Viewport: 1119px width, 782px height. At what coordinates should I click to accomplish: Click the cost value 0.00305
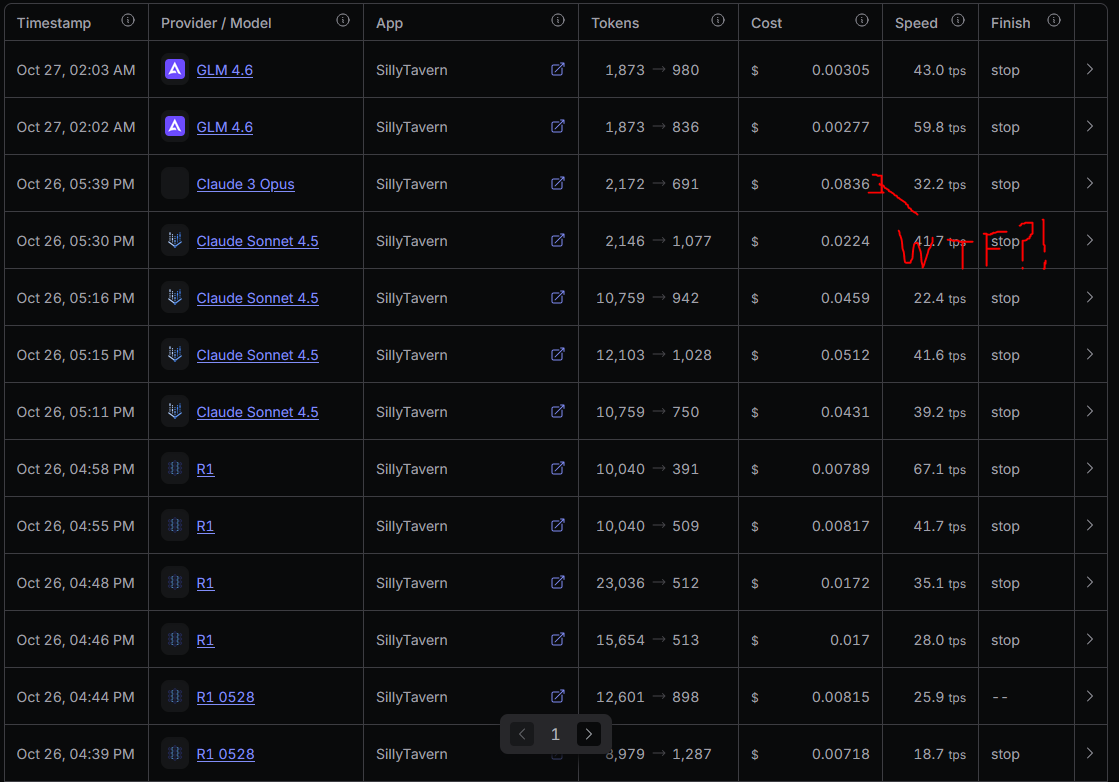coord(841,70)
